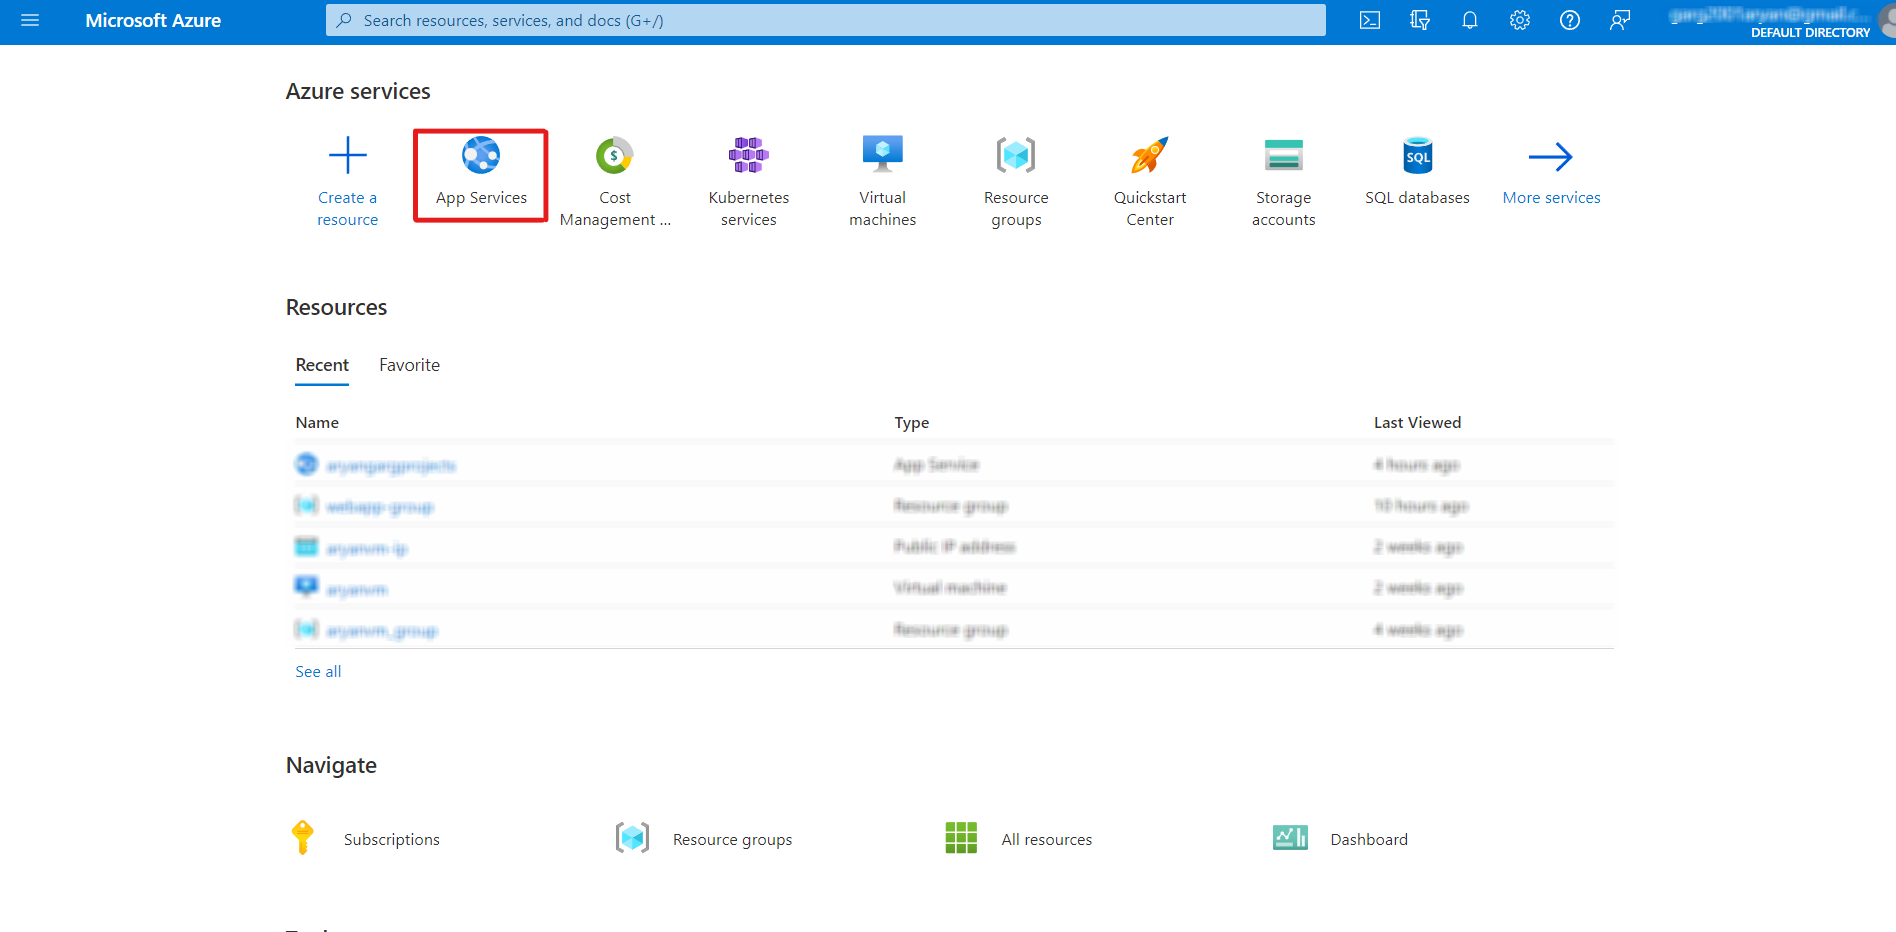Open the Virtual machines icon
Screen dimensions: 1896x932
point(883,155)
